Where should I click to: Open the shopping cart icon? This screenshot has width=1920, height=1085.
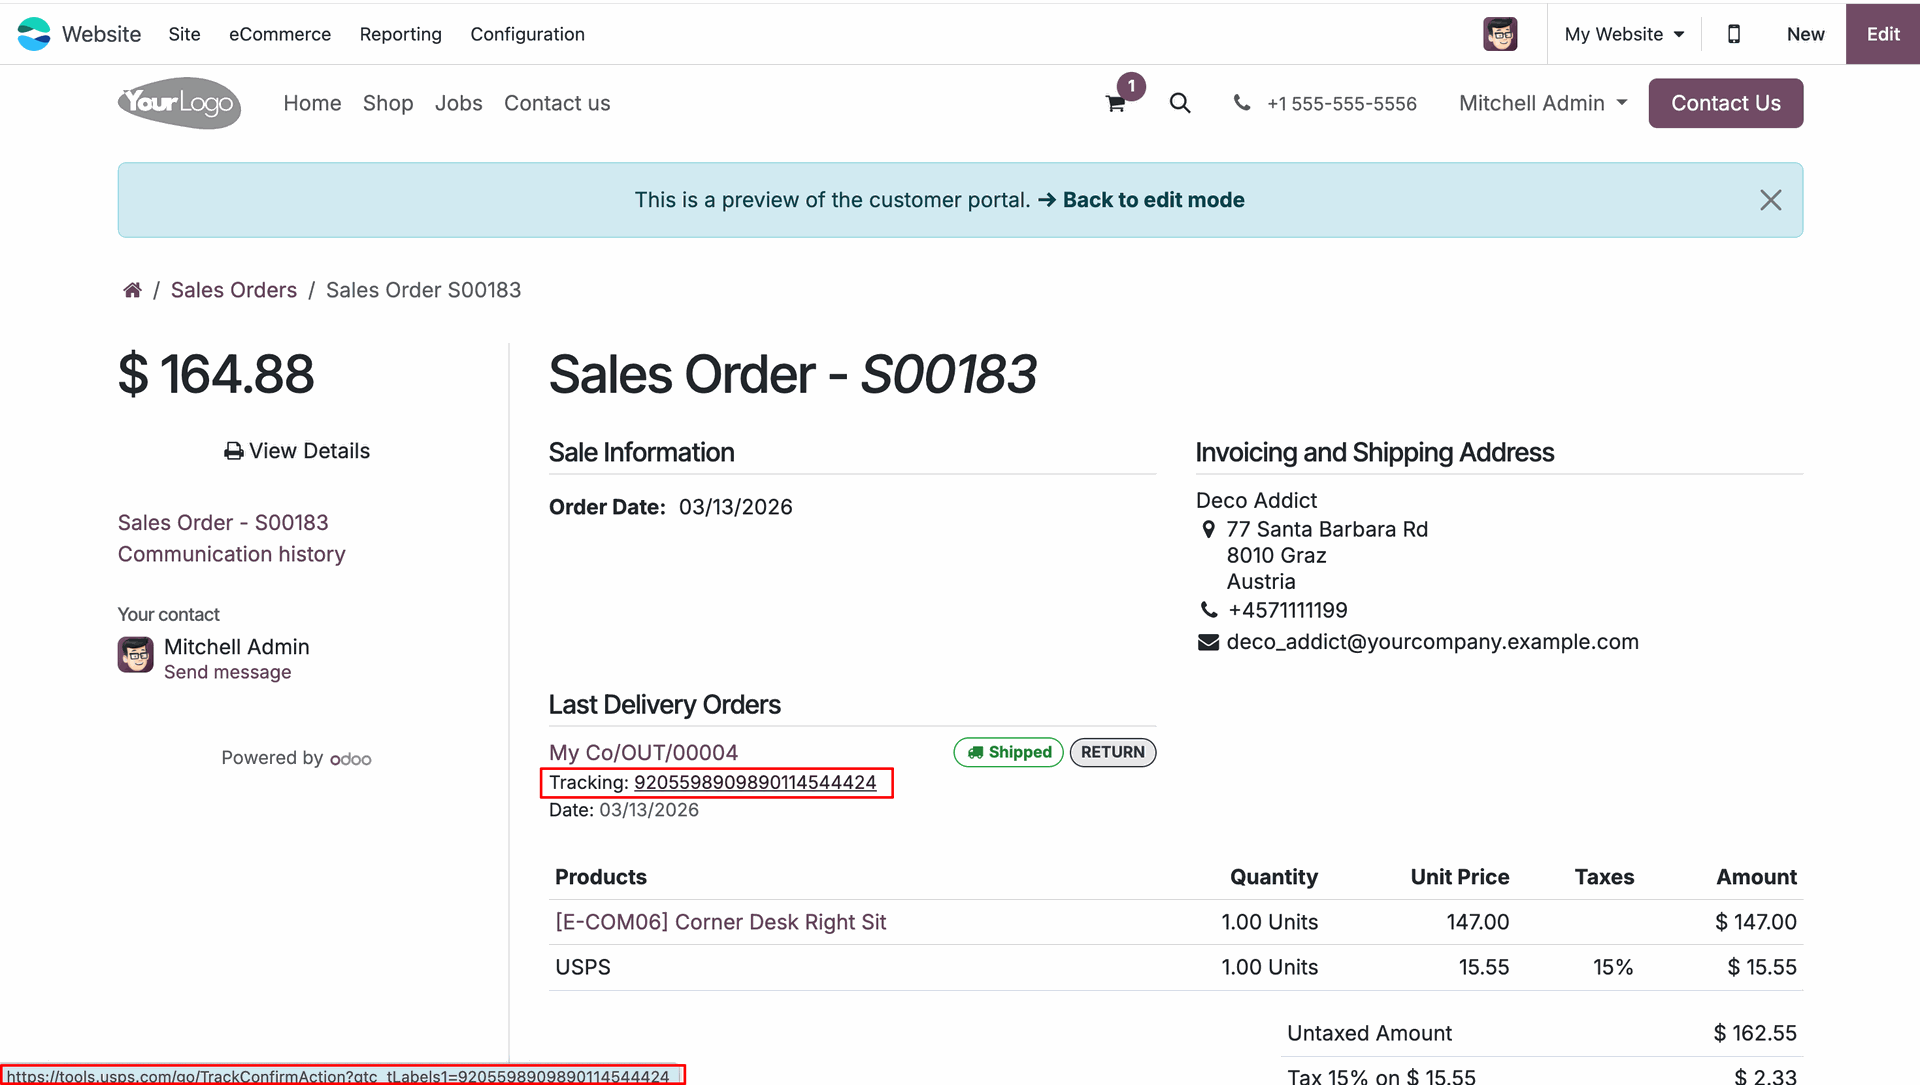1116,103
